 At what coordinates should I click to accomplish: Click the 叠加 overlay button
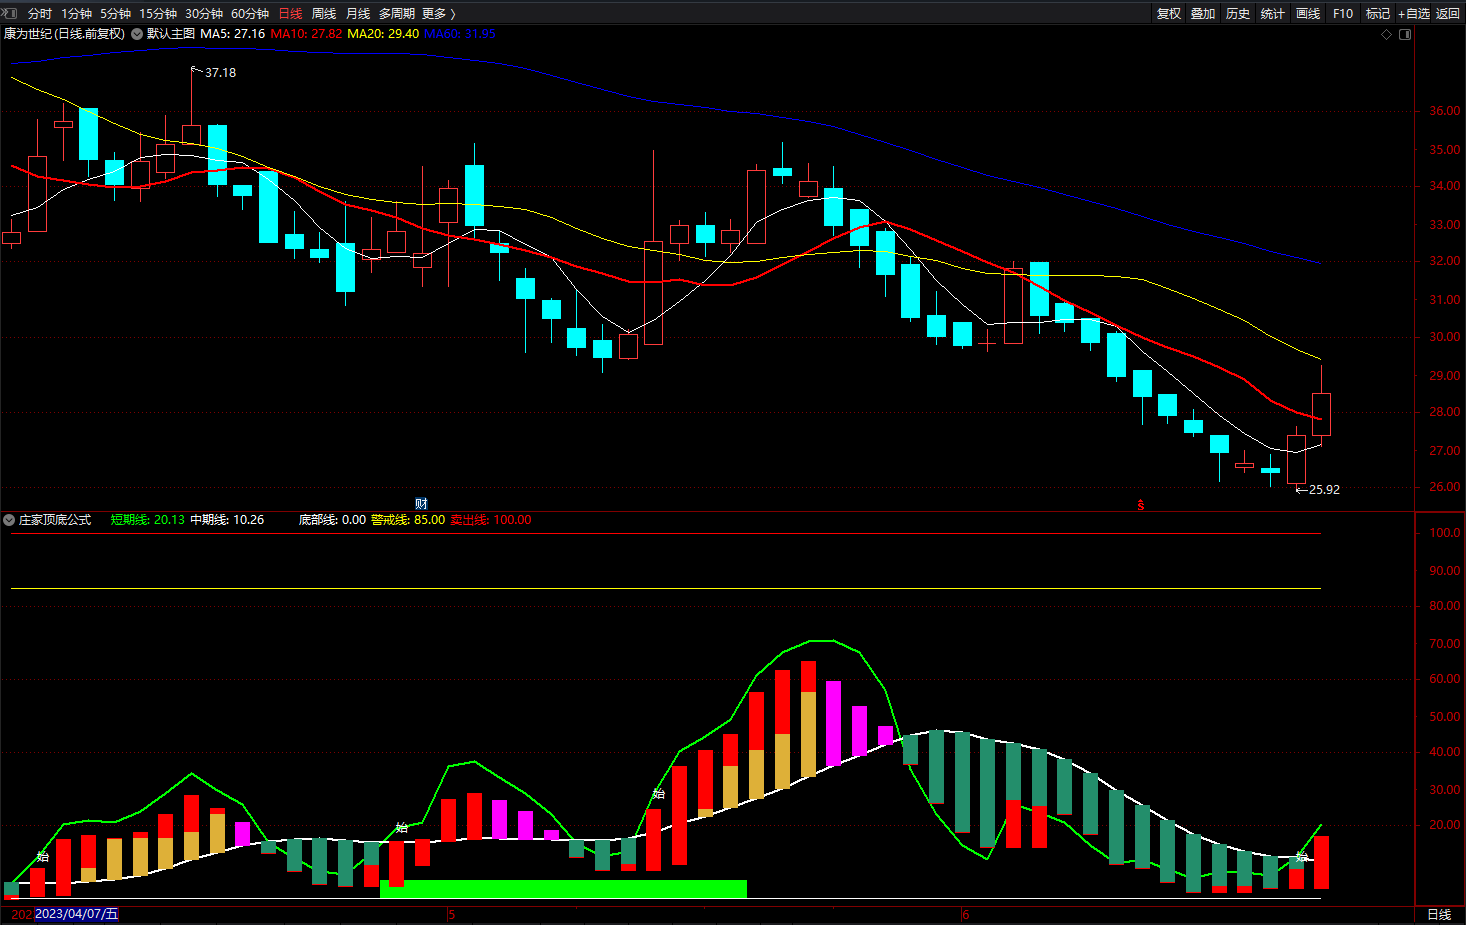[x=1203, y=13]
